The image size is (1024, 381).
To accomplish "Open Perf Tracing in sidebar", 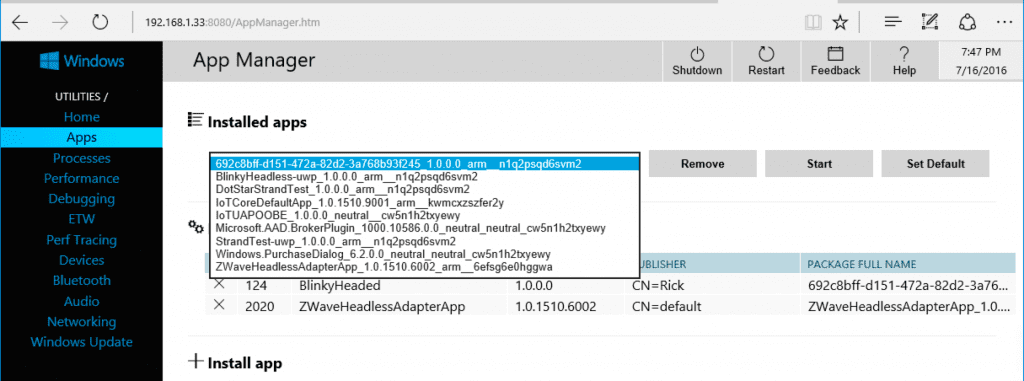I will (x=82, y=240).
